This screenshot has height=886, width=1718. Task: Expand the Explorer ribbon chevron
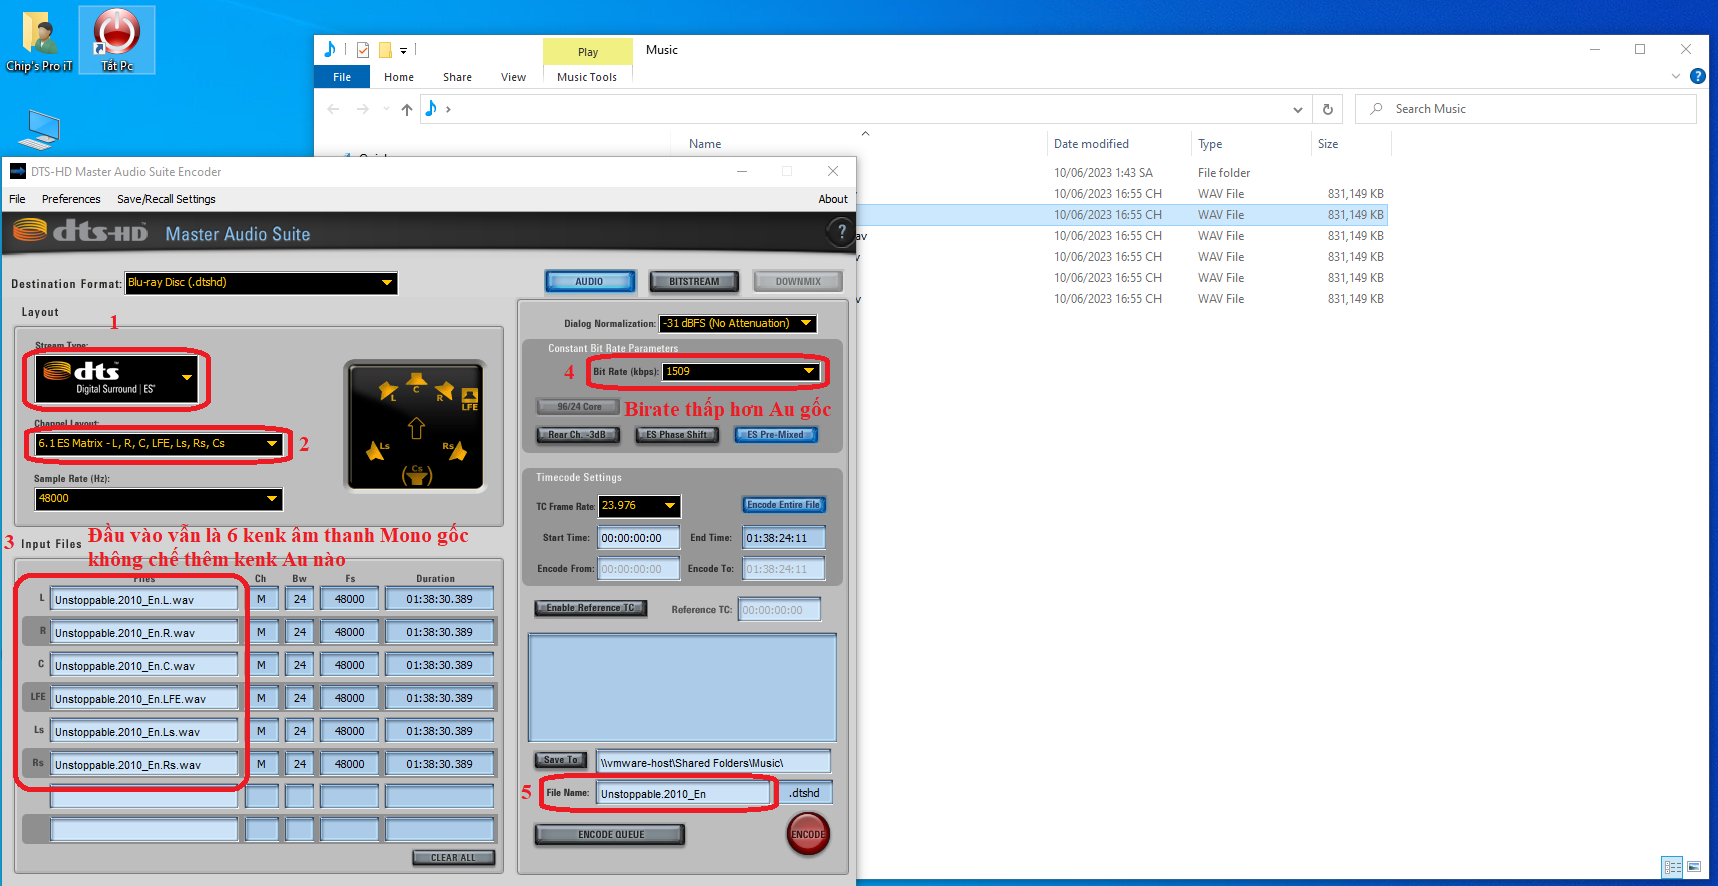[1676, 76]
